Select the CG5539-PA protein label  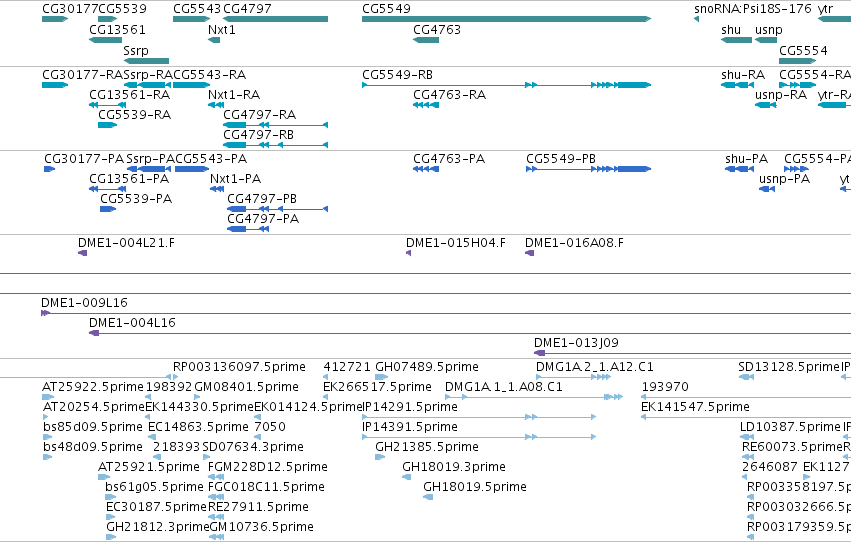point(136,199)
